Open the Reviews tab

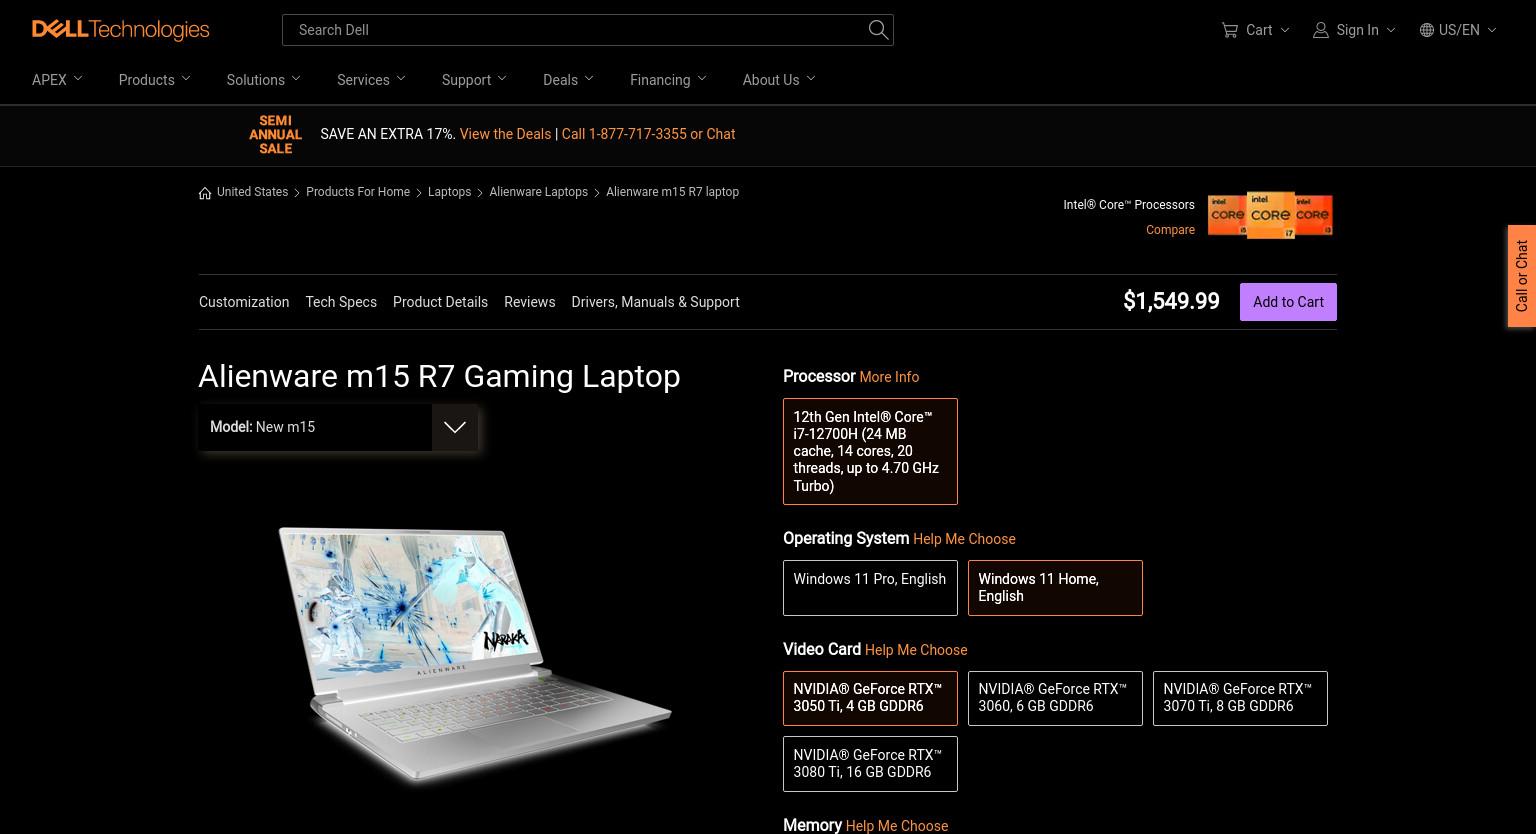529,302
